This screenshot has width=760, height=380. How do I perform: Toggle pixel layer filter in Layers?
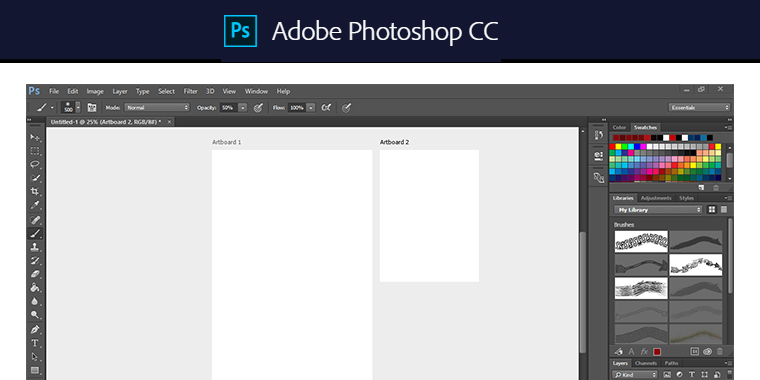[x=667, y=375]
